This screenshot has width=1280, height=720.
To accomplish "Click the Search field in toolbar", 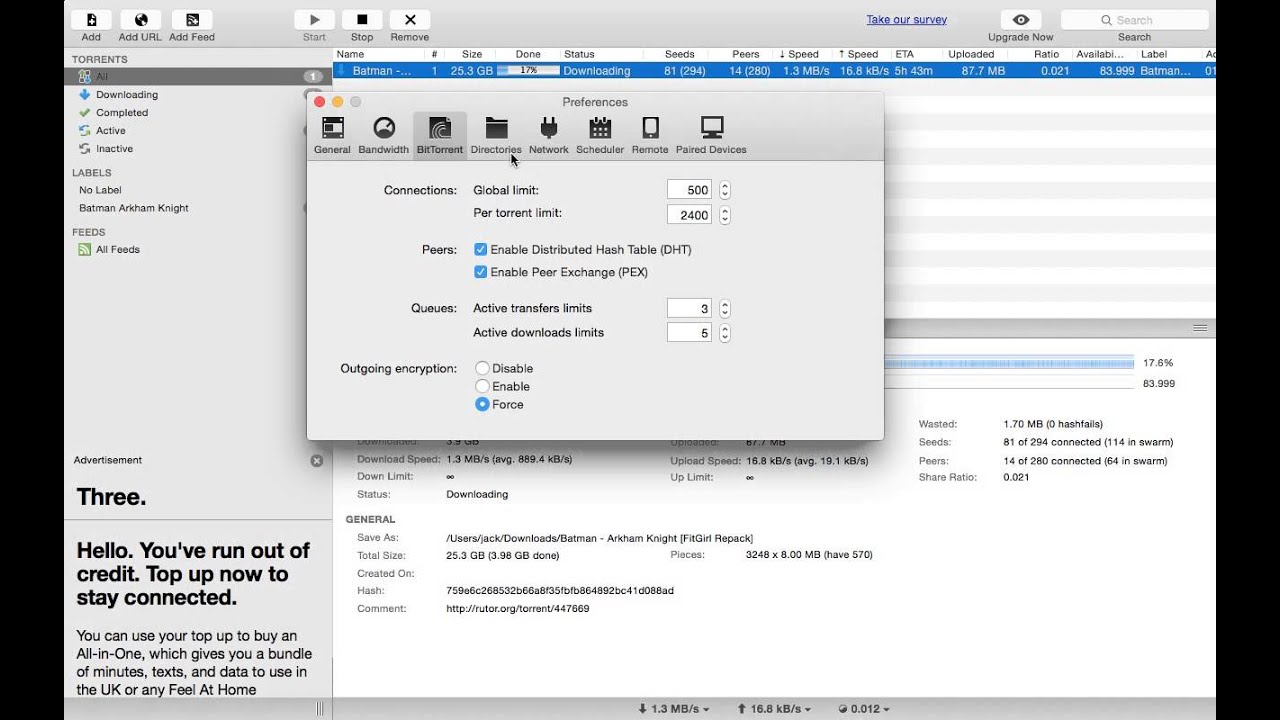I will click(1134, 20).
